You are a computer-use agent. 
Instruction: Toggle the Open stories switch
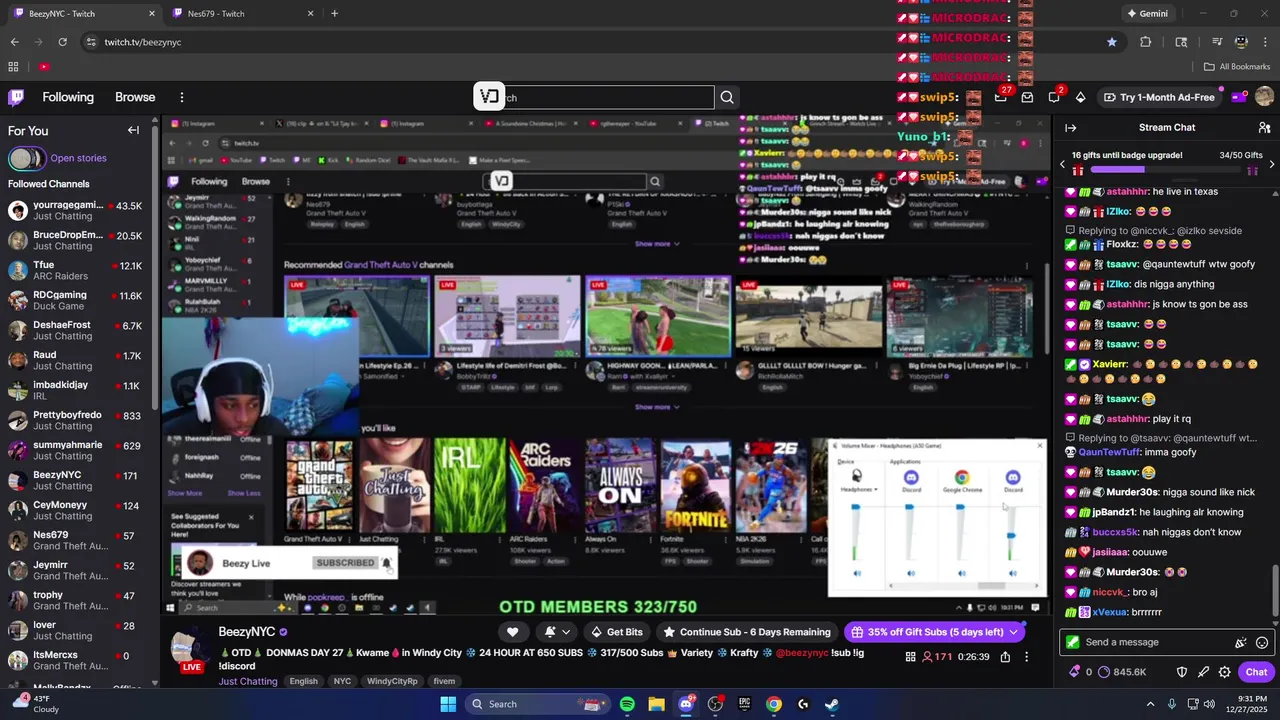(26, 158)
